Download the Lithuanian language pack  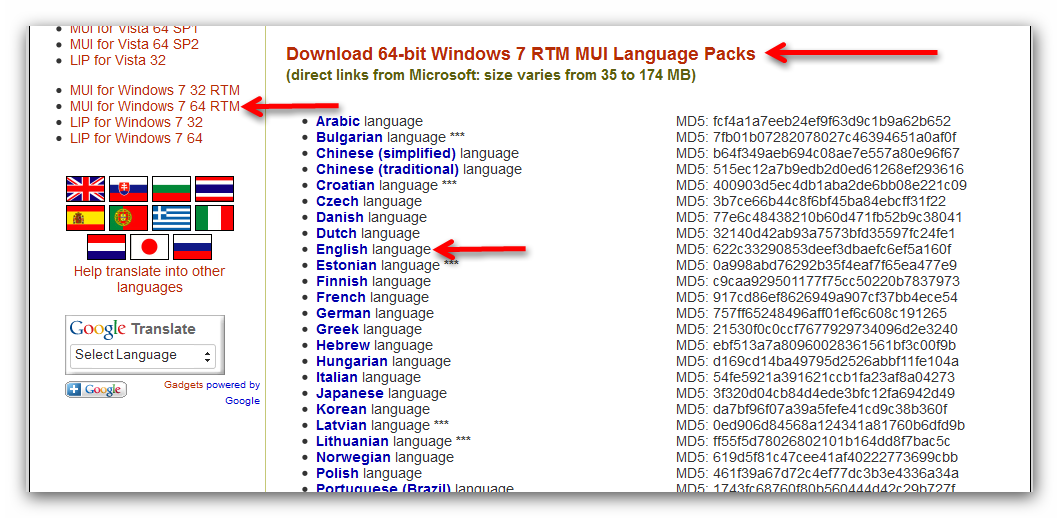click(353, 441)
